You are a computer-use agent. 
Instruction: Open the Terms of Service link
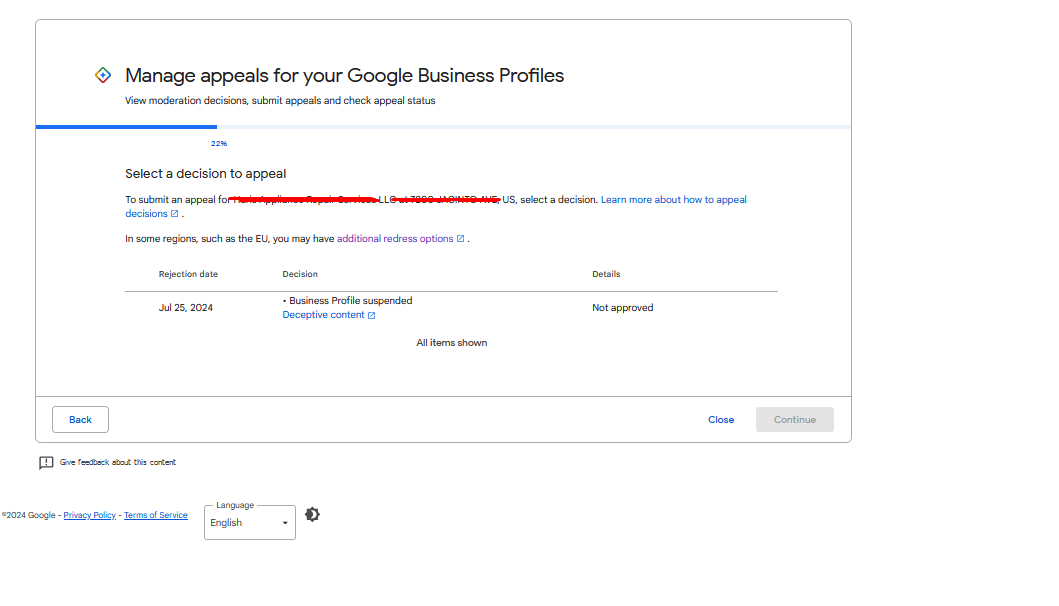[x=155, y=515]
